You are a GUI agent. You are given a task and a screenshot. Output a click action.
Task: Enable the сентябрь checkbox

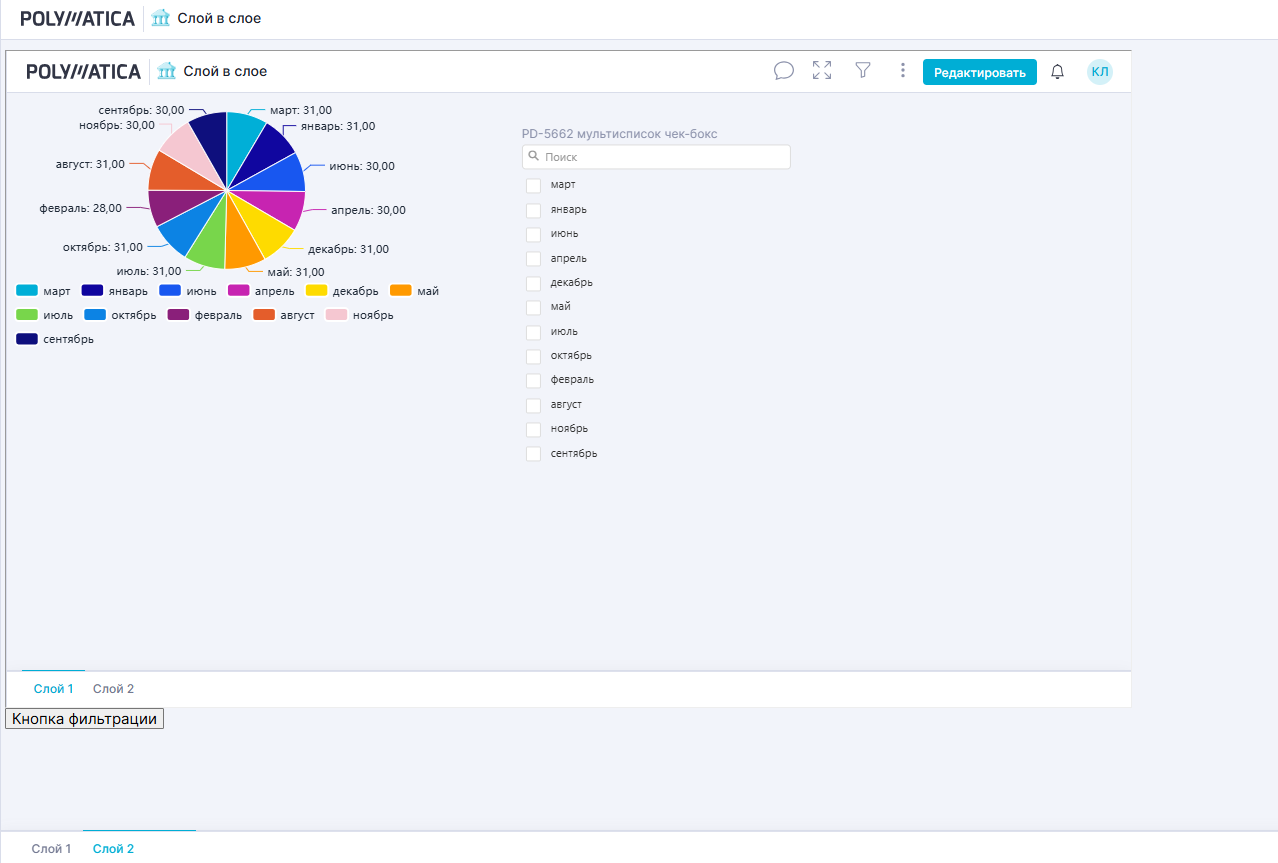coord(534,454)
